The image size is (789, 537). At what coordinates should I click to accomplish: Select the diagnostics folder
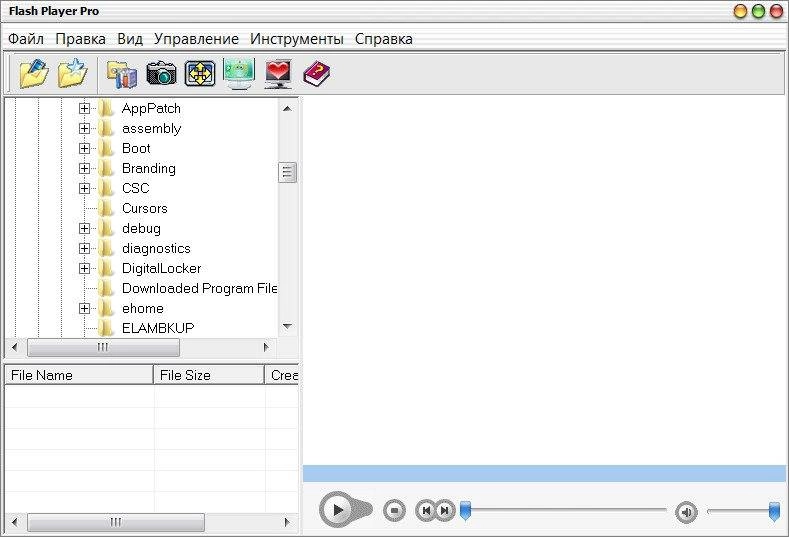click(x=156, y=249)
